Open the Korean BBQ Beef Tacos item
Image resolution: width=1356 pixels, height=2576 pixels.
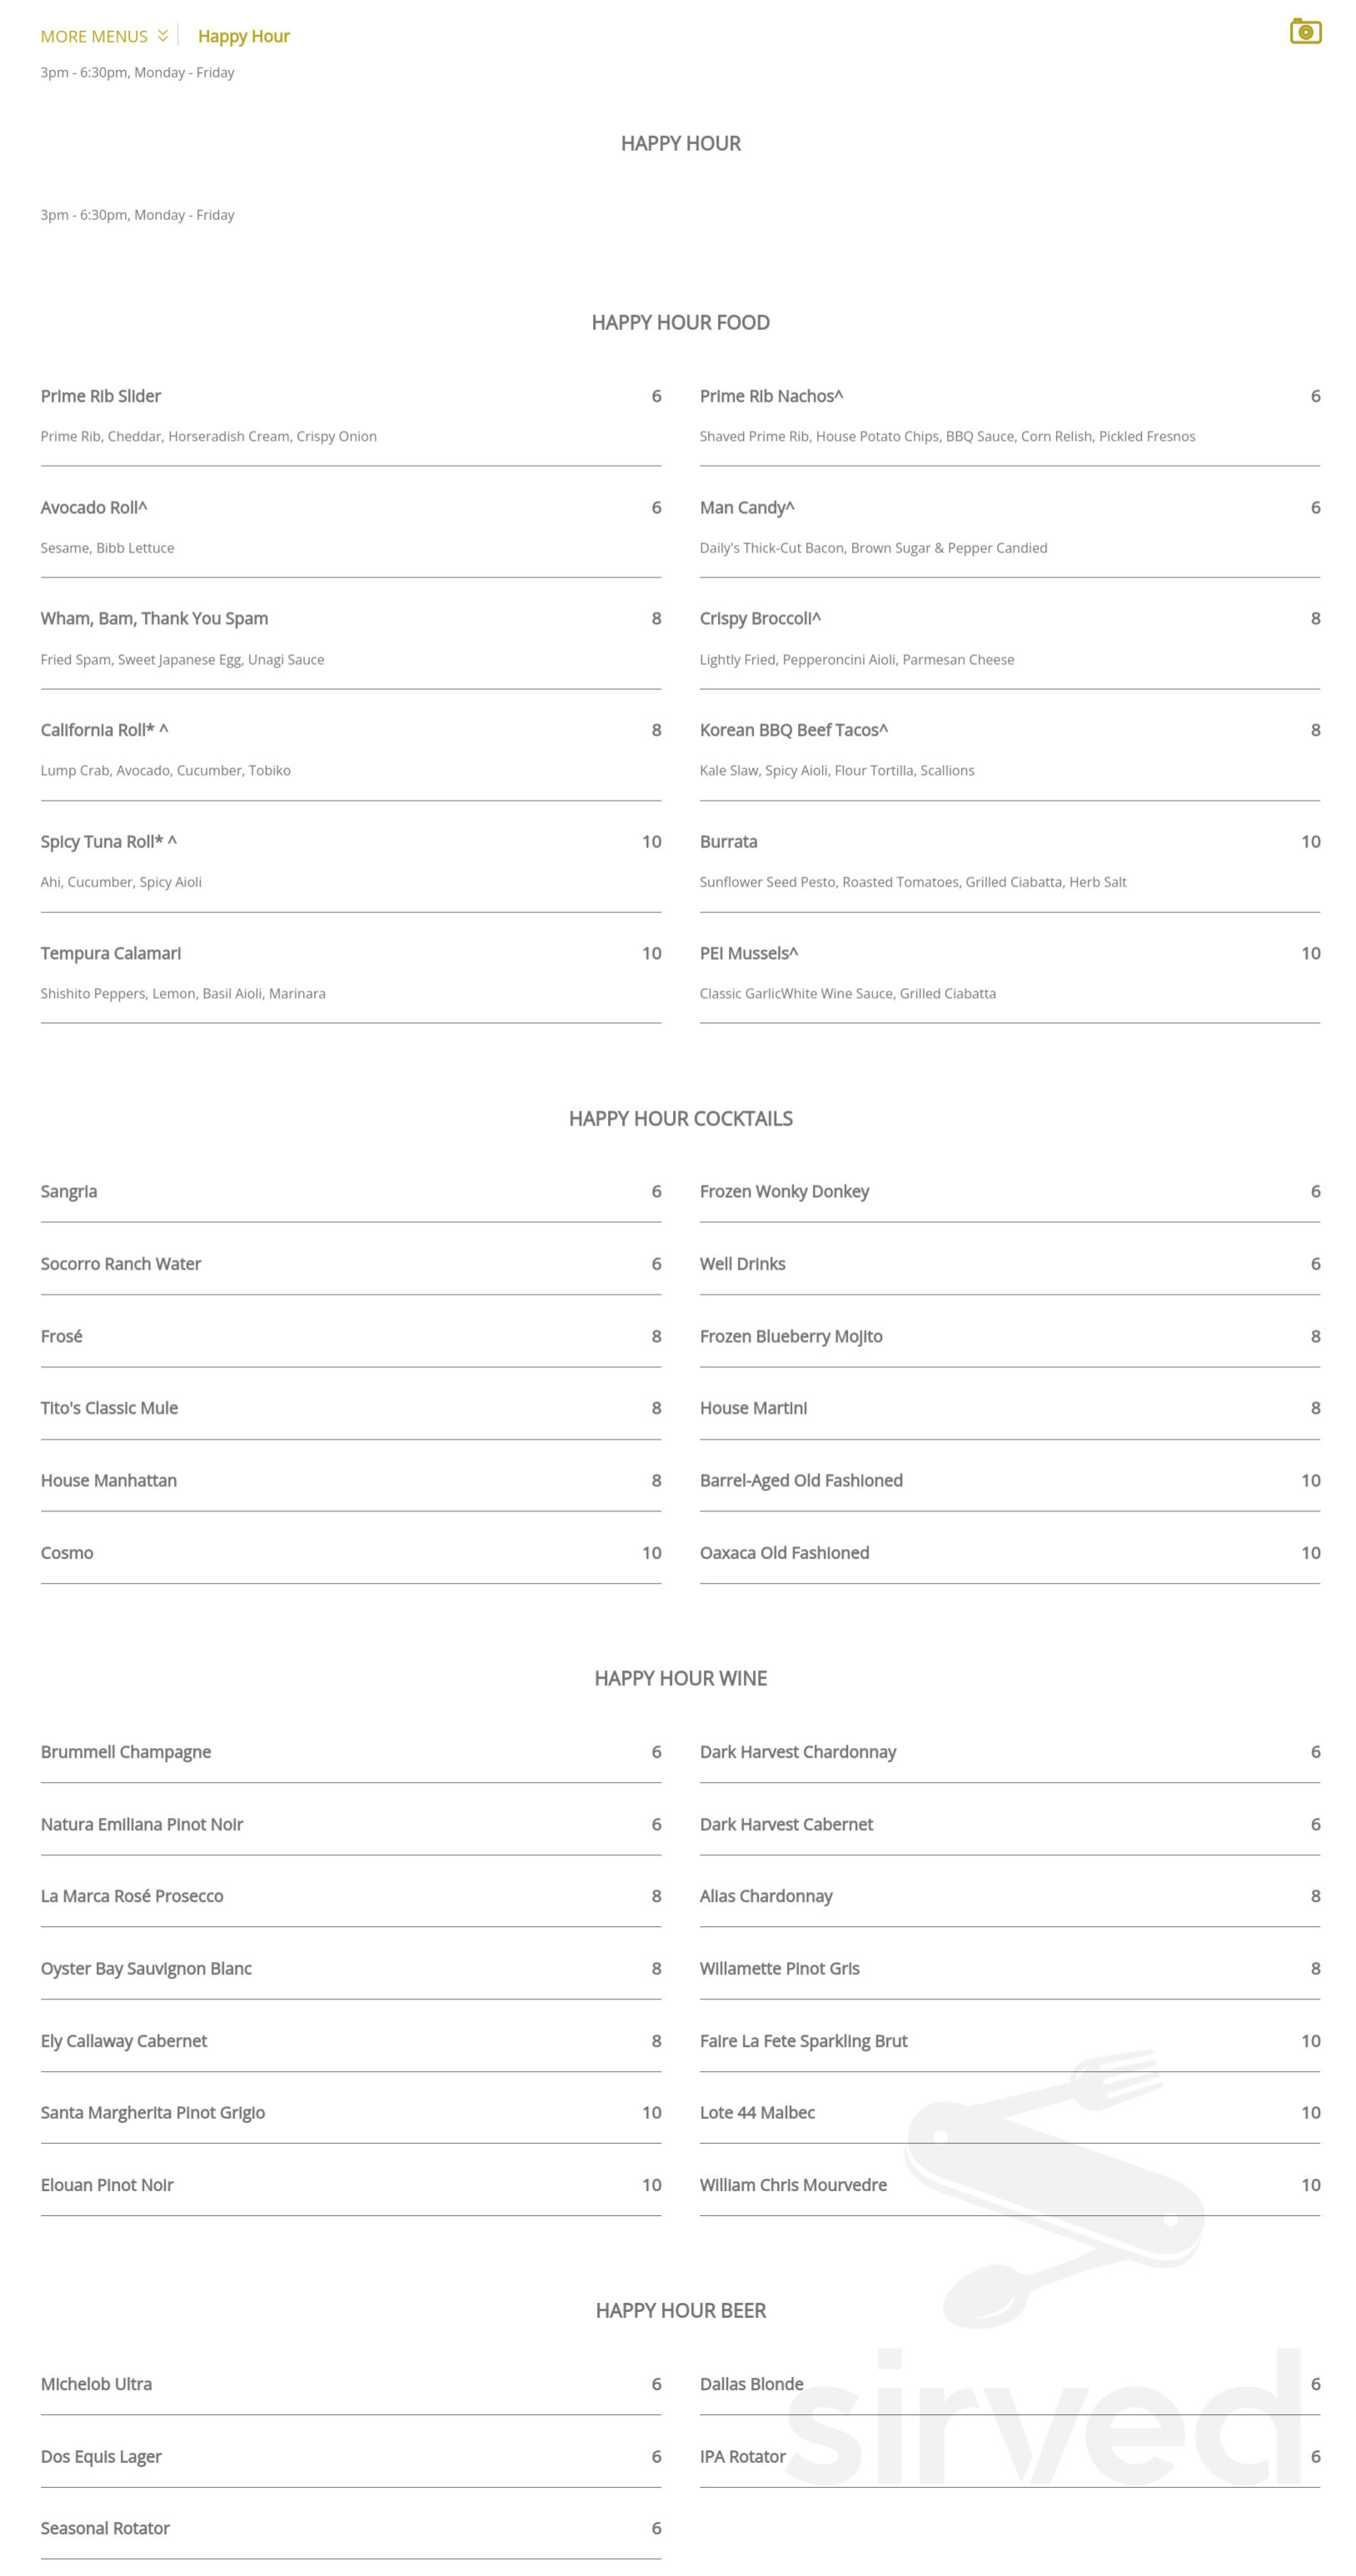tap(792, 730)
